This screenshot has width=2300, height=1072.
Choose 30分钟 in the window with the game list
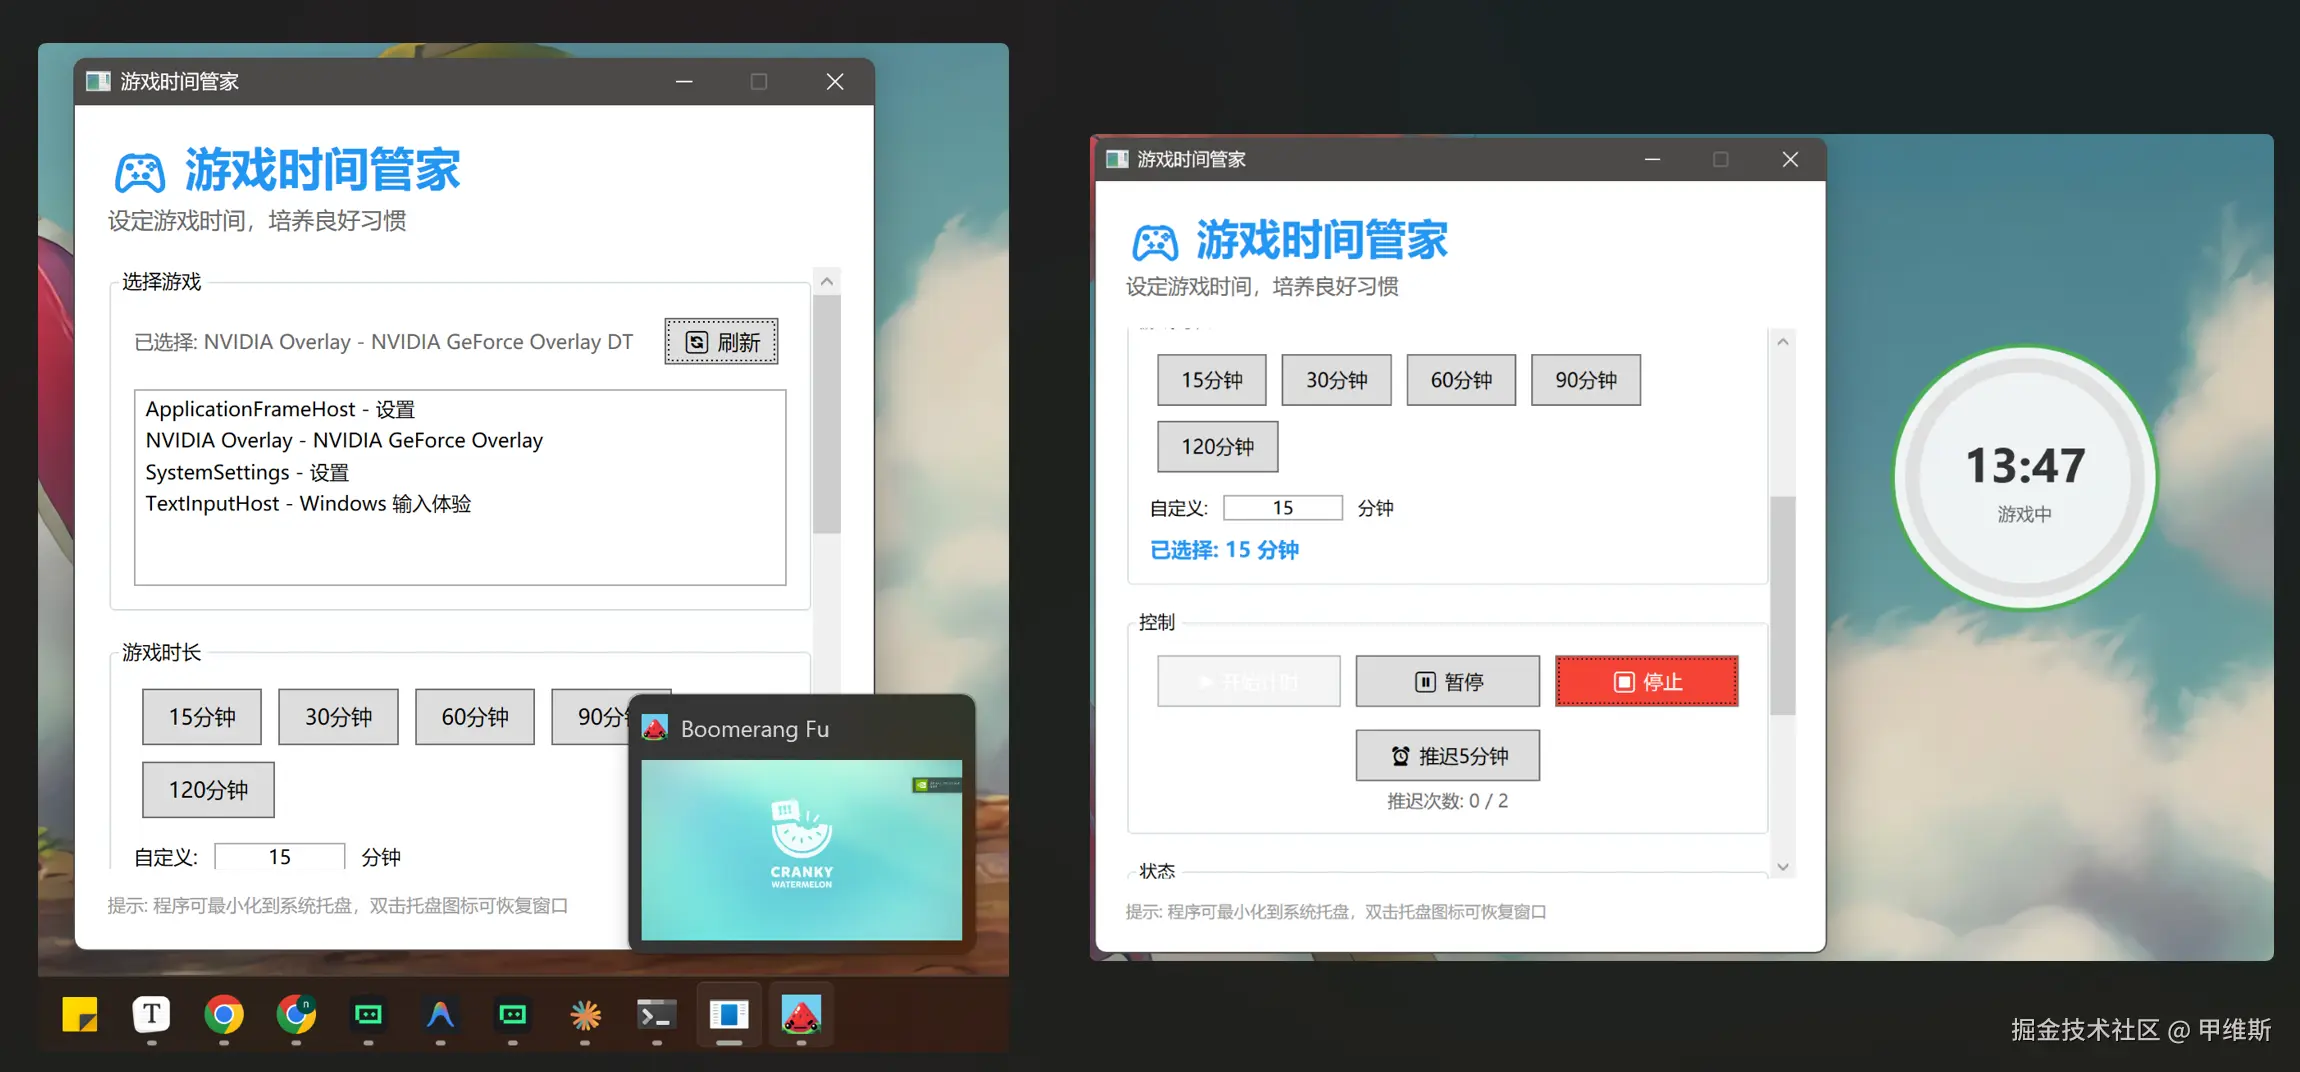[338, 717]
